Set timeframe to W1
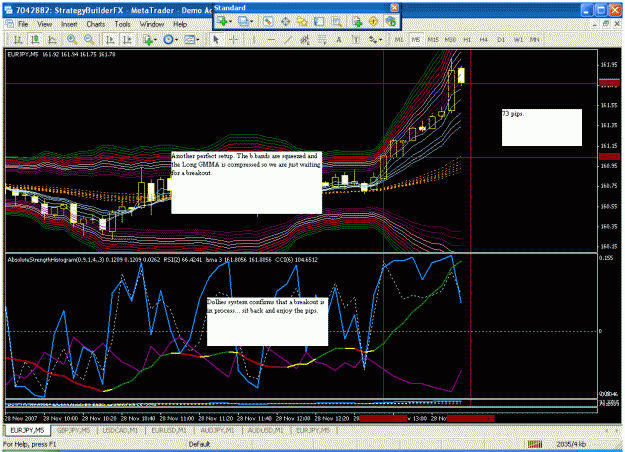This screenshot has height=452, width=625. tap(518, 39)
